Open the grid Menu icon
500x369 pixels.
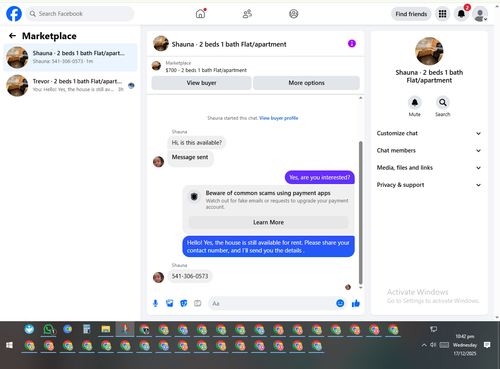click(x=442, y=14)
